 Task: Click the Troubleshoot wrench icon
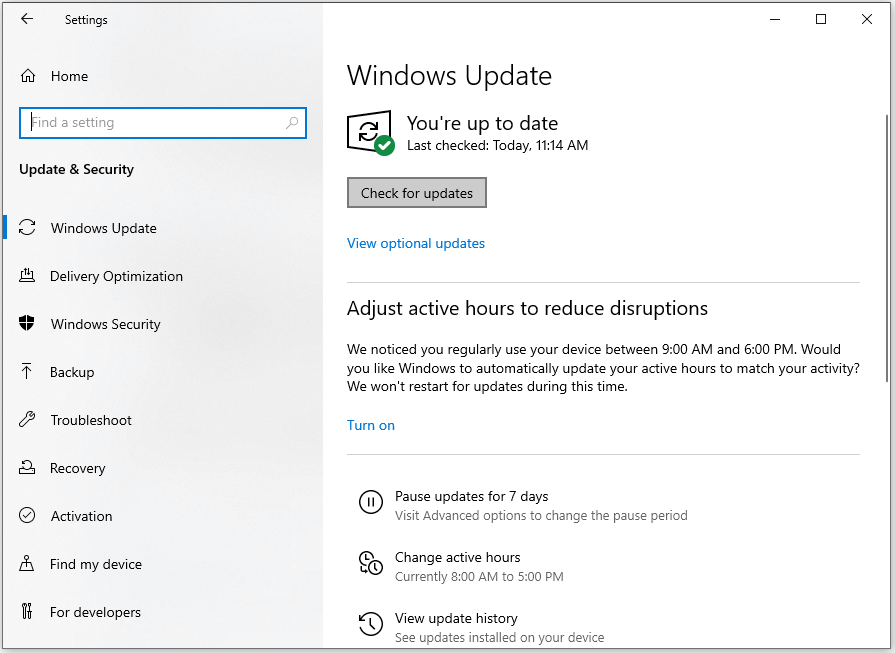point(27,420)
